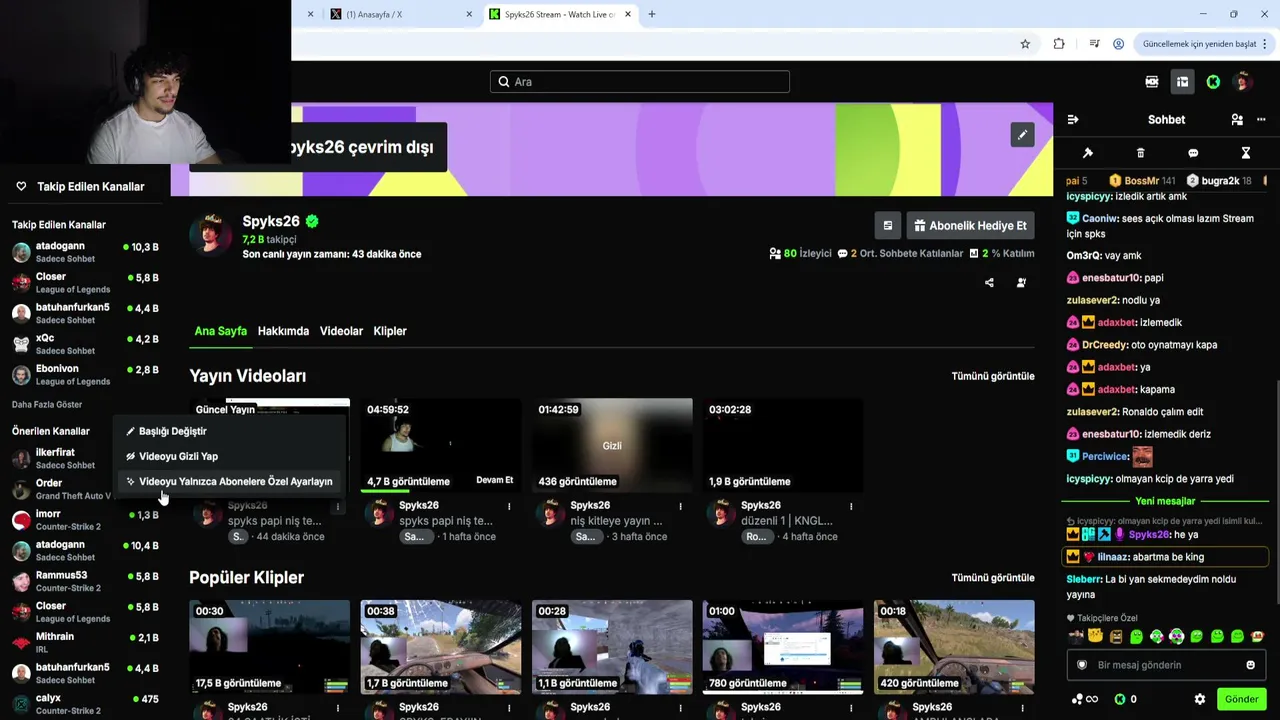Image resolution: width=1280 pixels, height=720 pixels.
Task: Close the Anasayfa / X tab
Action: click(470, 14)
